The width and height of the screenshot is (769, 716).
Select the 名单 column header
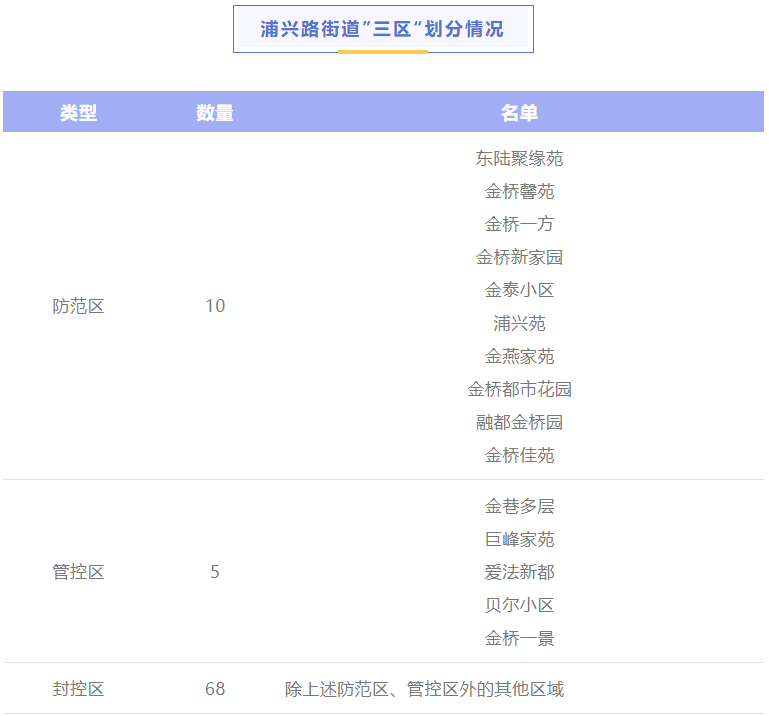click(x=519, y=113)
